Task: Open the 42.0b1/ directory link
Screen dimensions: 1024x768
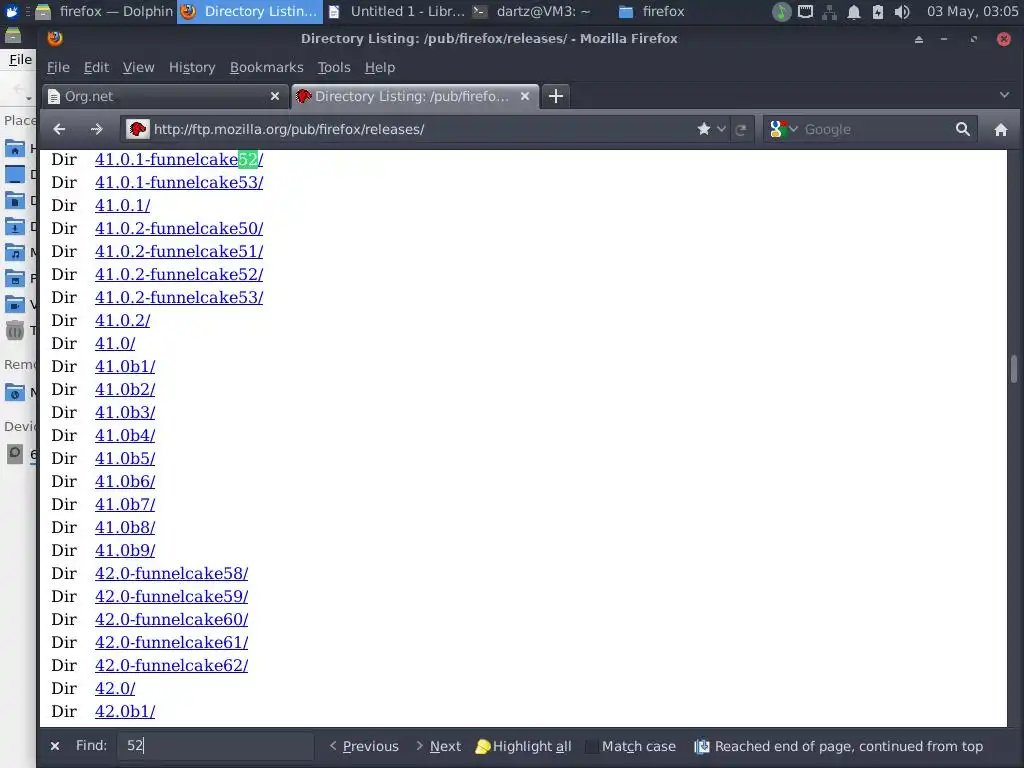Action: coord(125,711)
